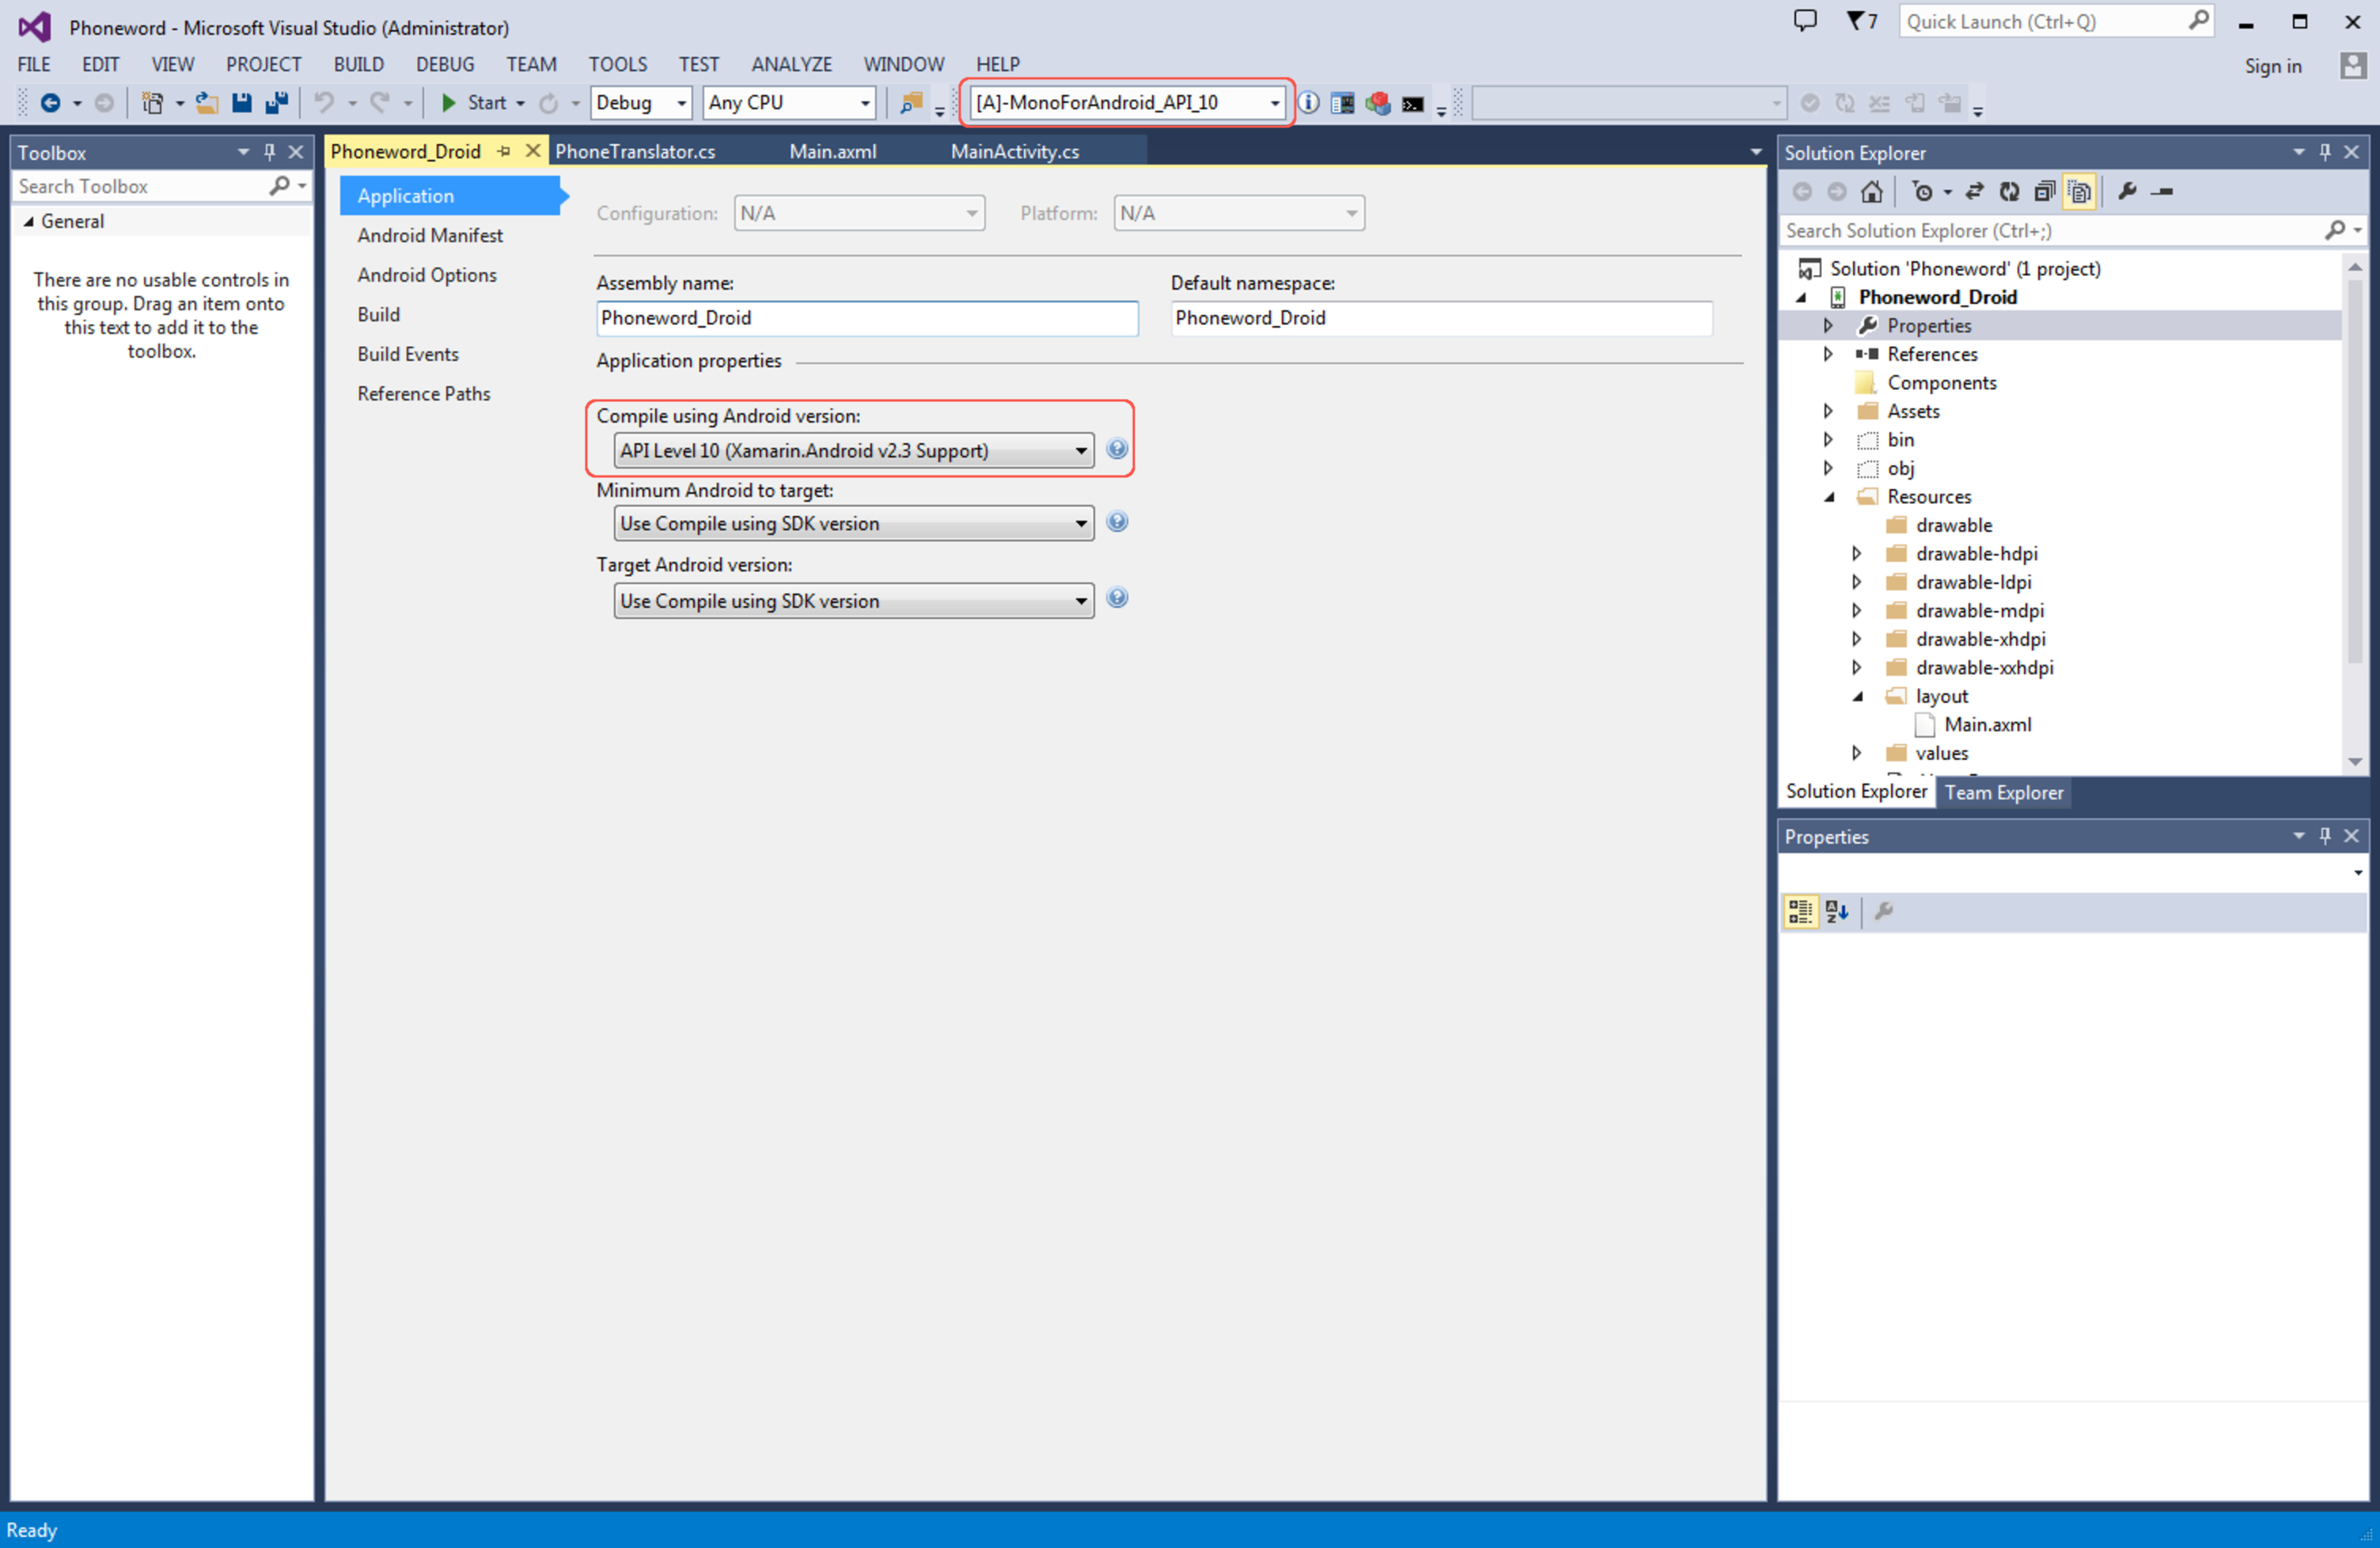Click the Start debugging button
The image size is (2380, 1548).
475,103
